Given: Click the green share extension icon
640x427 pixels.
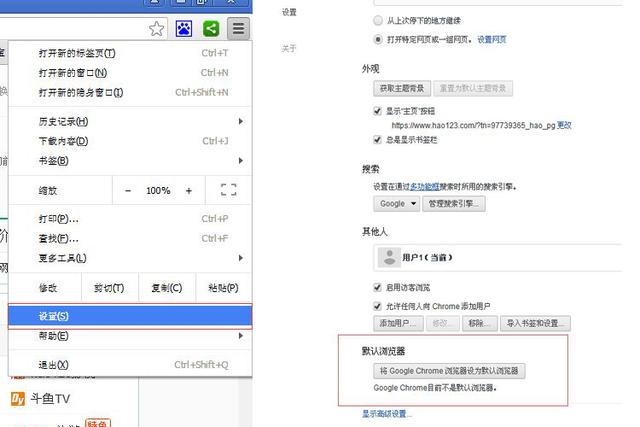Looking at the screenshot, I should coord(211,29).
